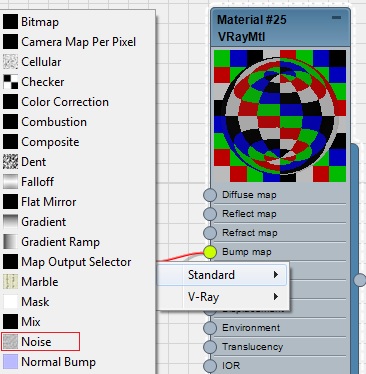The image size is (366, 374).
Task: Choose Color Correction from the list
Action: (65, 102)
